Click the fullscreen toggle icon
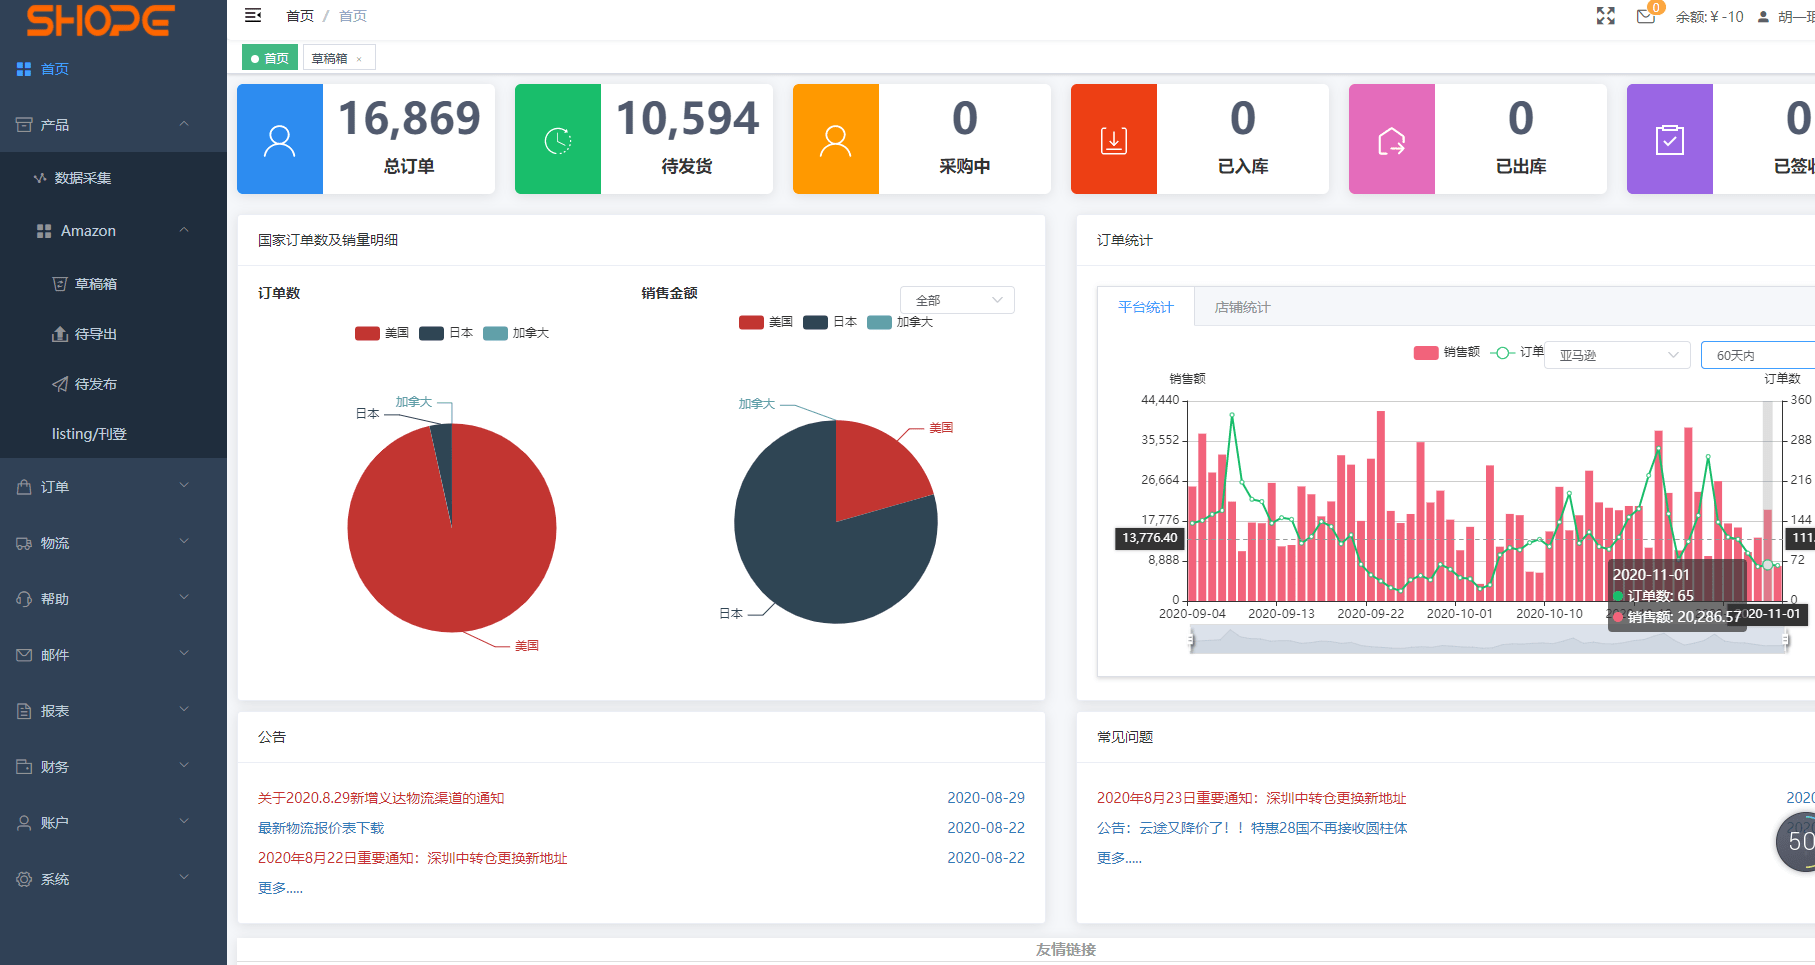This screenshot has width=1815, height=965. point(1606,16)
